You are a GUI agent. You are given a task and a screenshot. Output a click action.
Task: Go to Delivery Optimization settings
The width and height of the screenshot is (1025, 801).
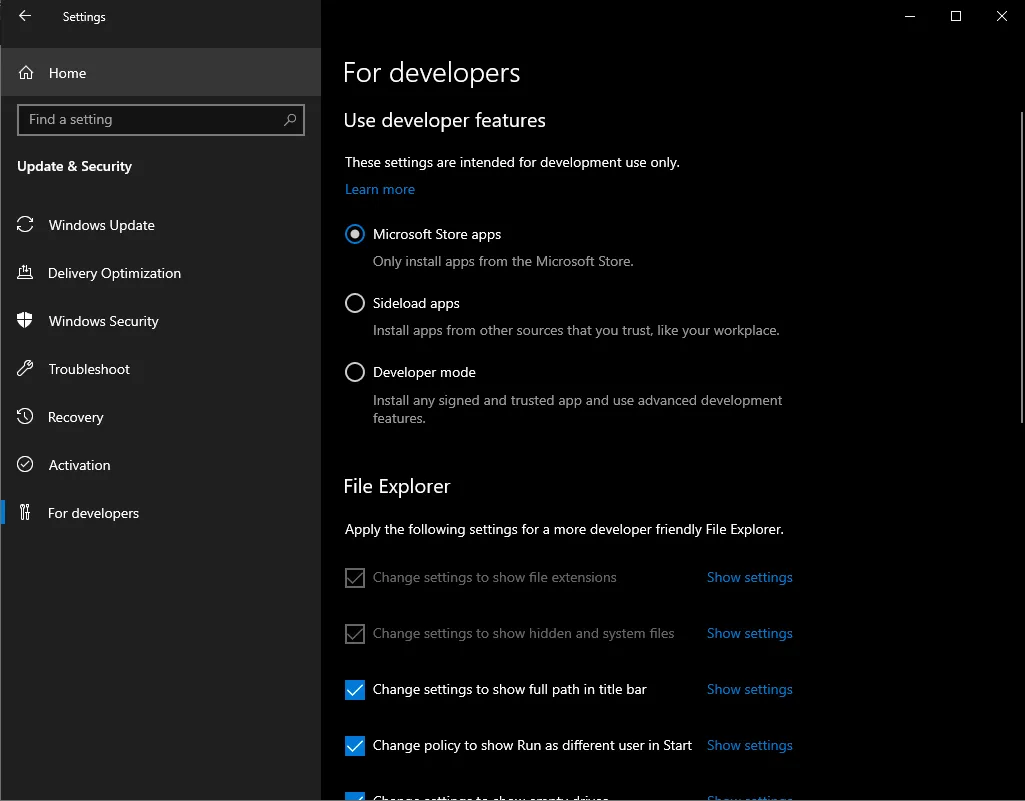coord(161,273)
